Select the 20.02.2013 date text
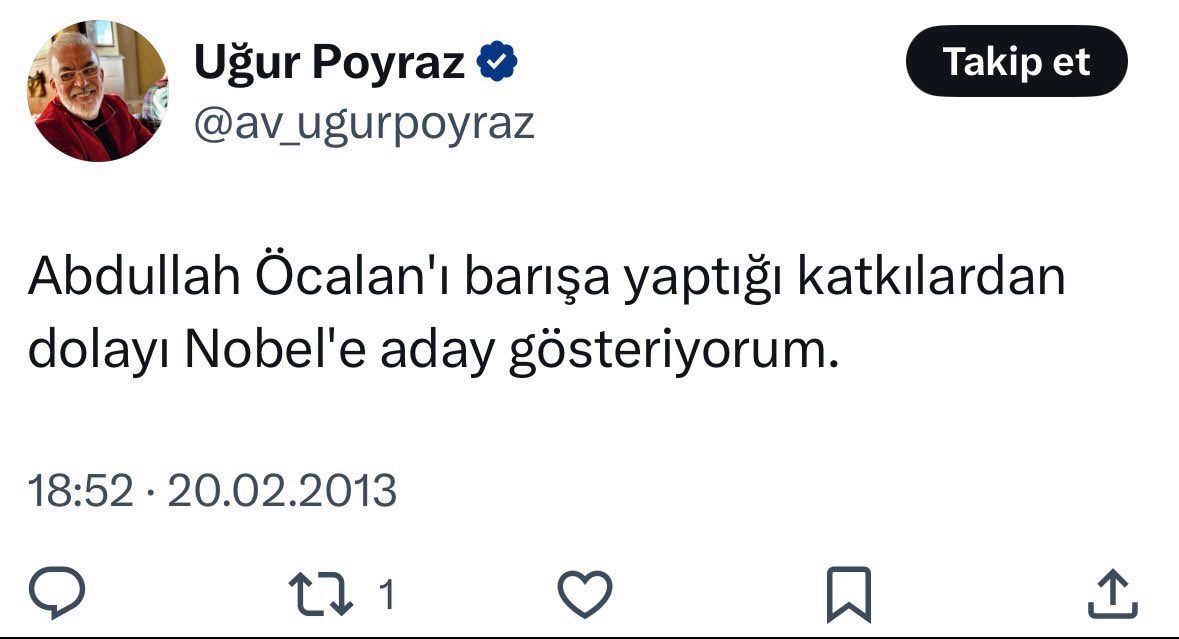 (282, 491)
